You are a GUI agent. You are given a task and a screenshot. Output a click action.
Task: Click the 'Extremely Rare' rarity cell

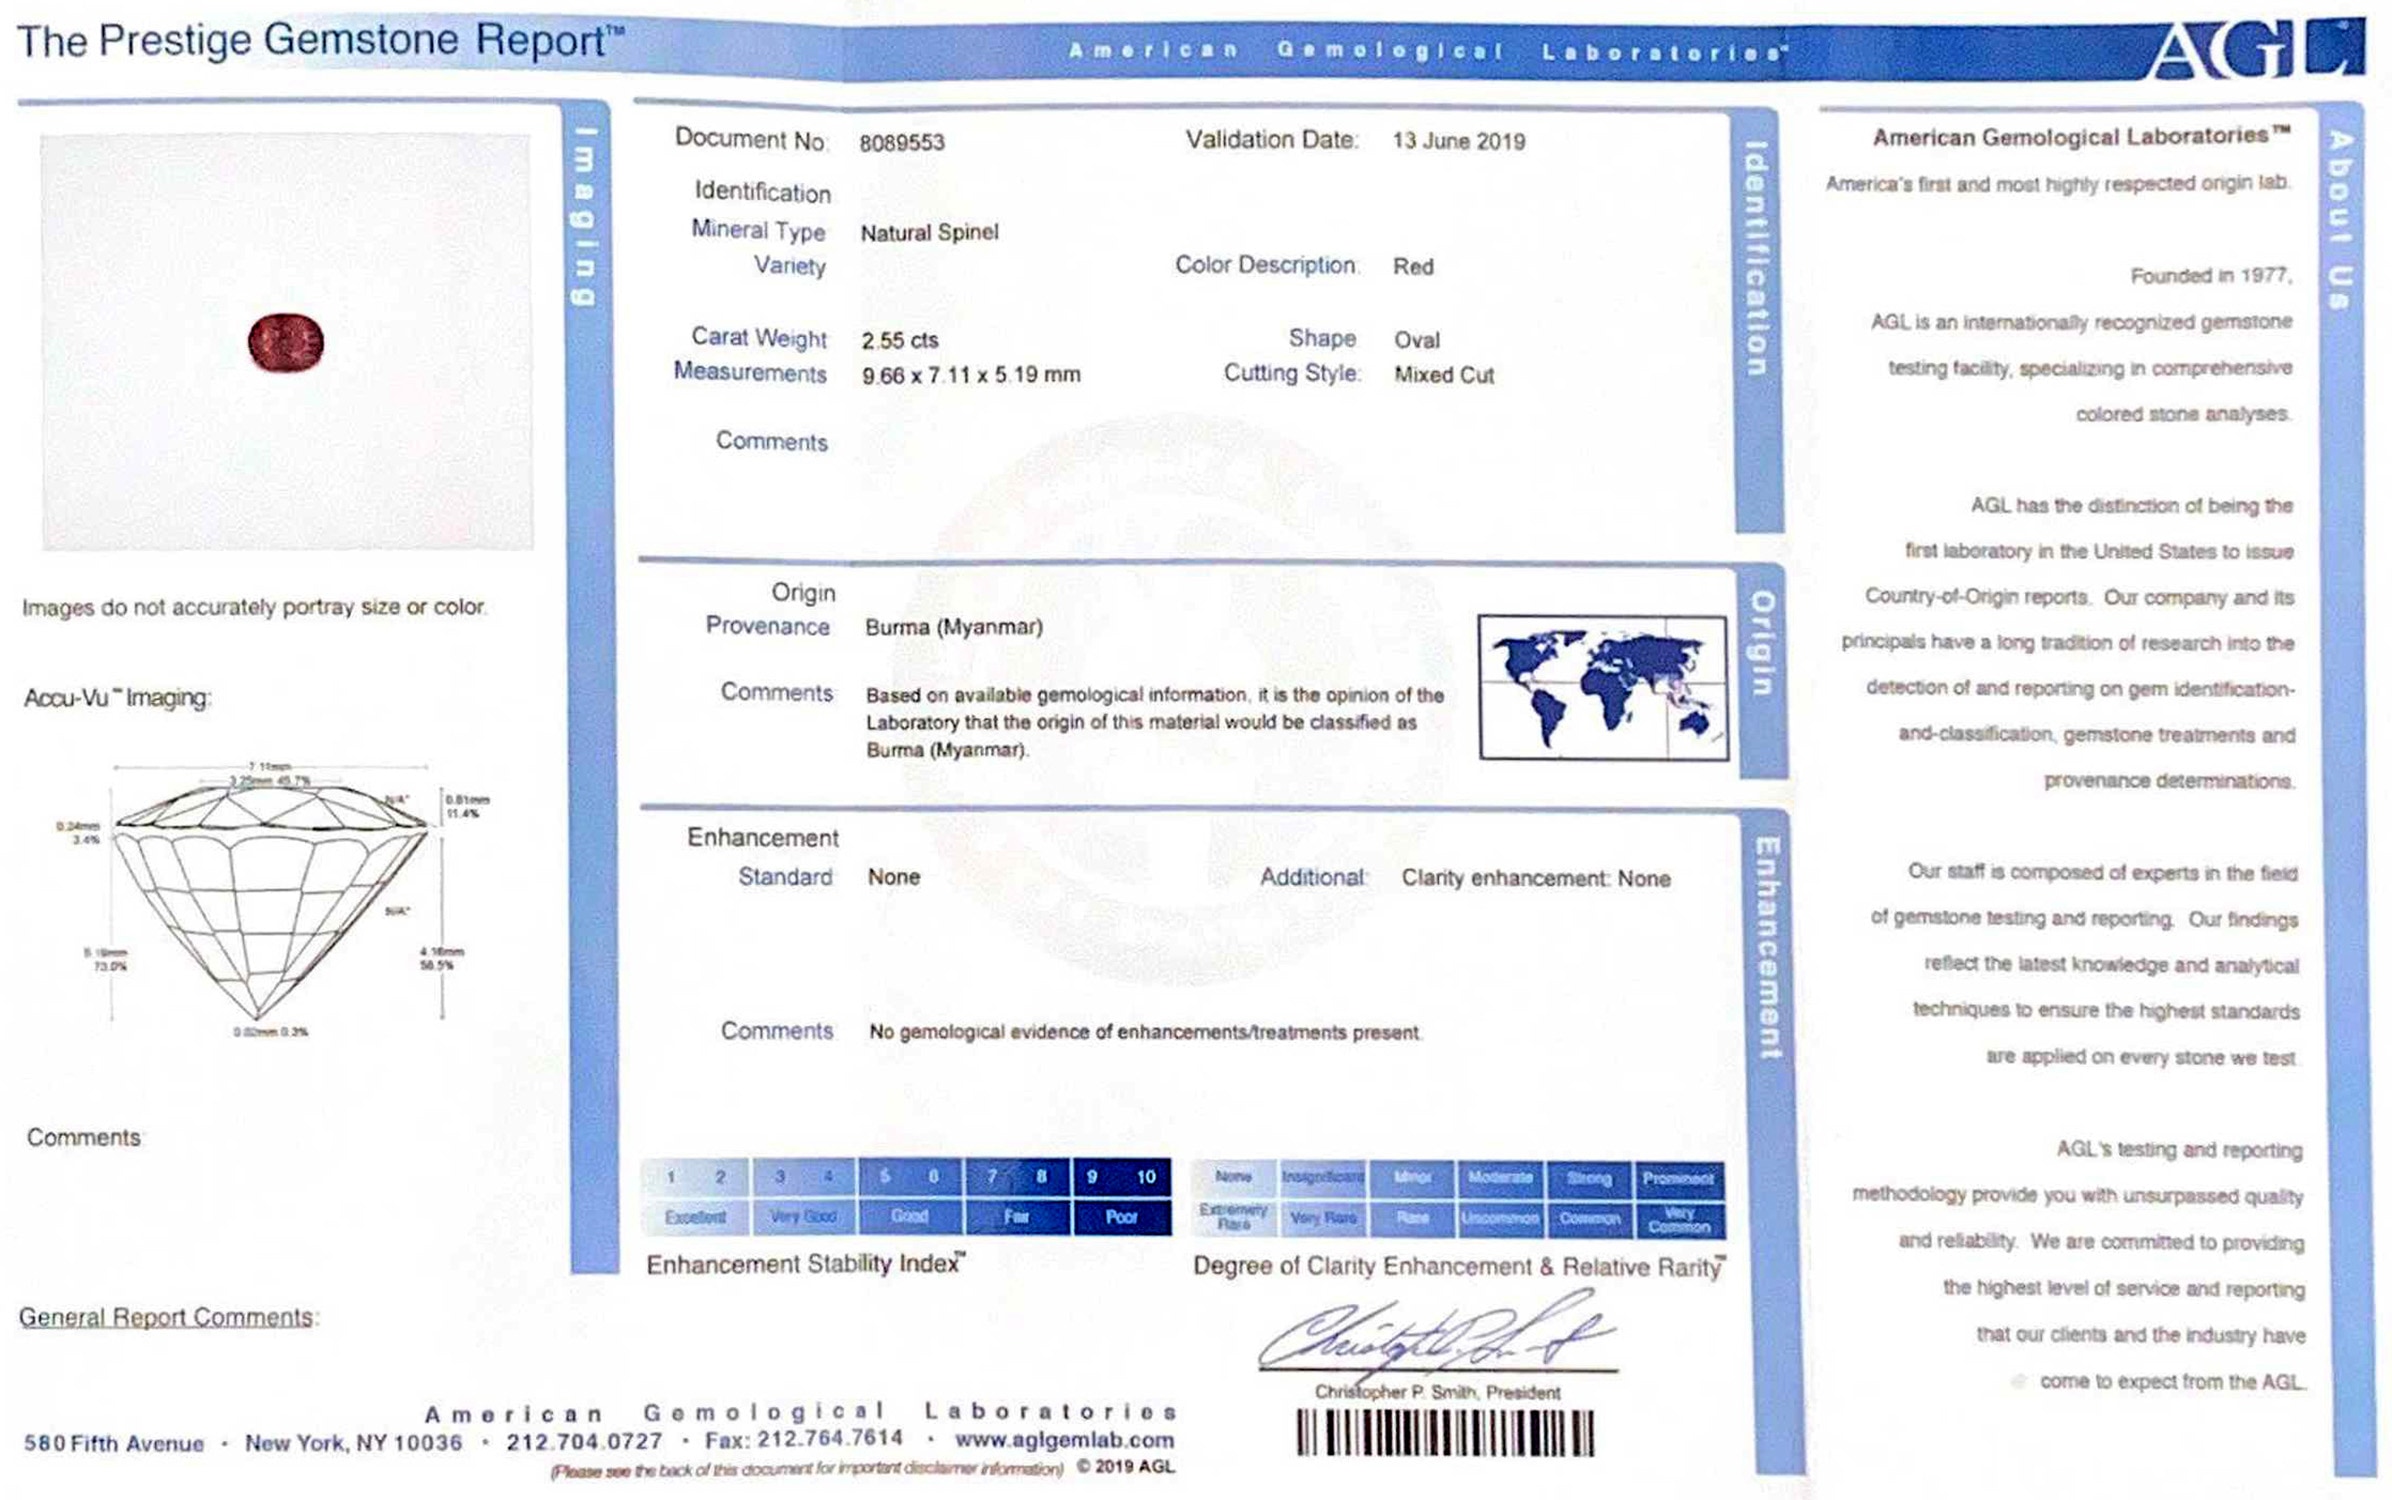(x=1233, y=1217)
